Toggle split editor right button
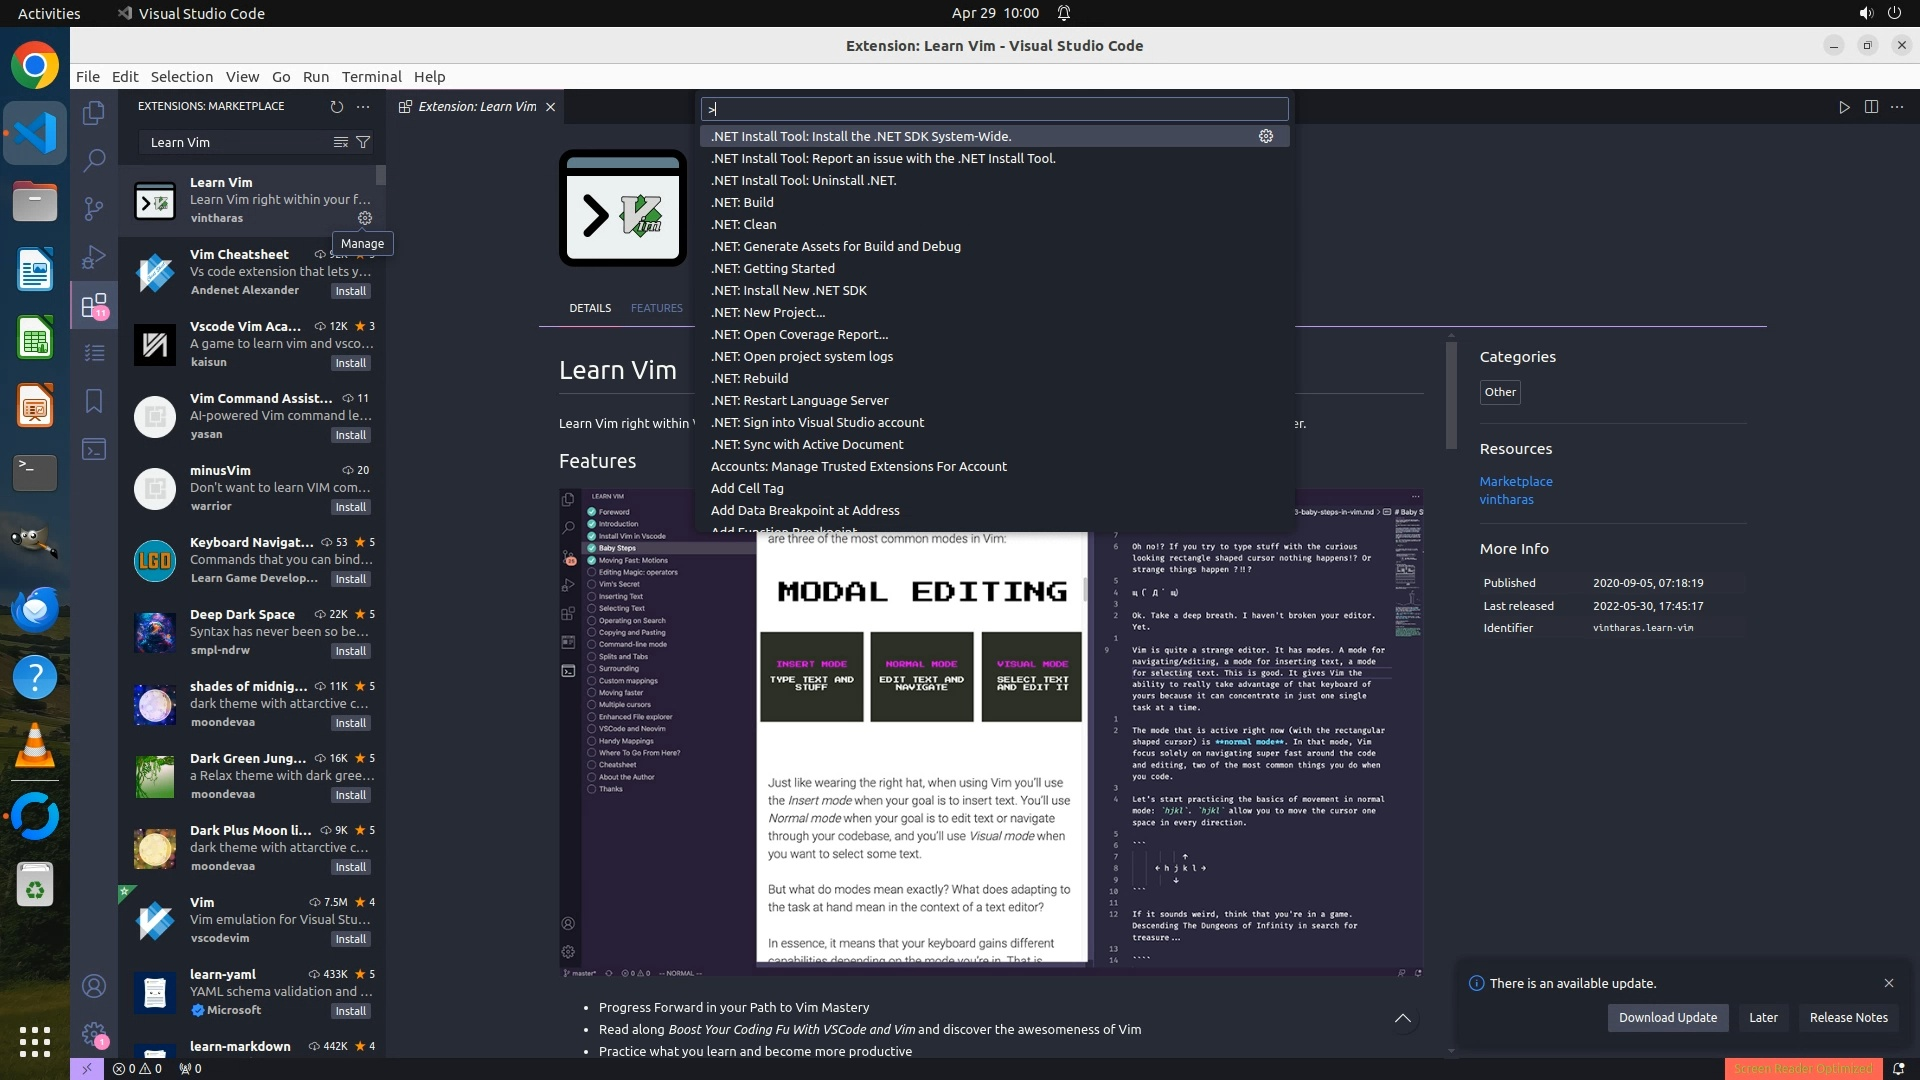Image resolution: width=1920 pixels, height=1080 pixels. point(1871,107)
